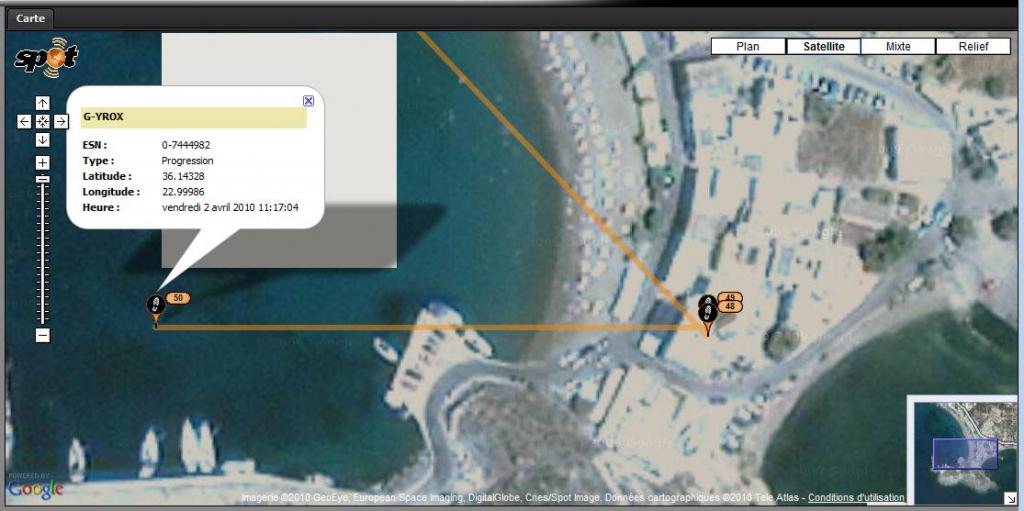
Task: Open Conditions d'utilisation link
Action: [856, 498]
